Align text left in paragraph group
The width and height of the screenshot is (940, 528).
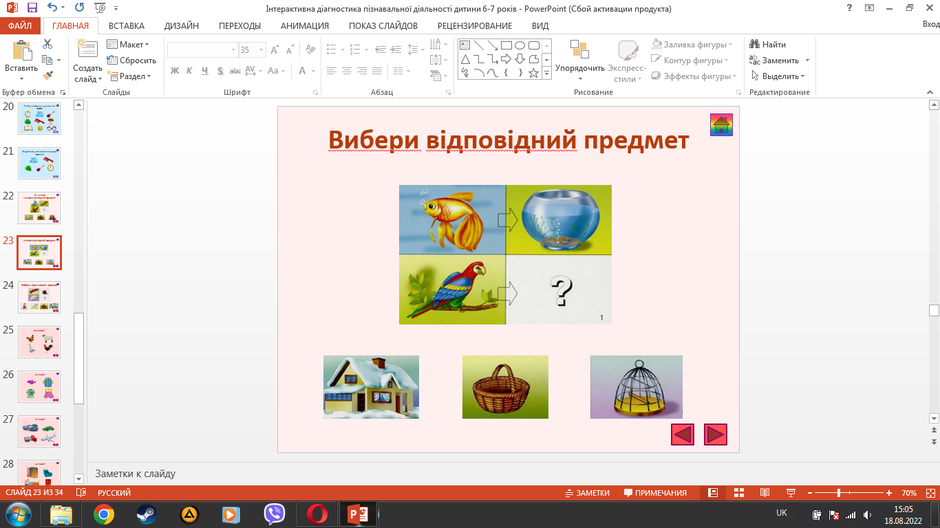tap(332, 71)
